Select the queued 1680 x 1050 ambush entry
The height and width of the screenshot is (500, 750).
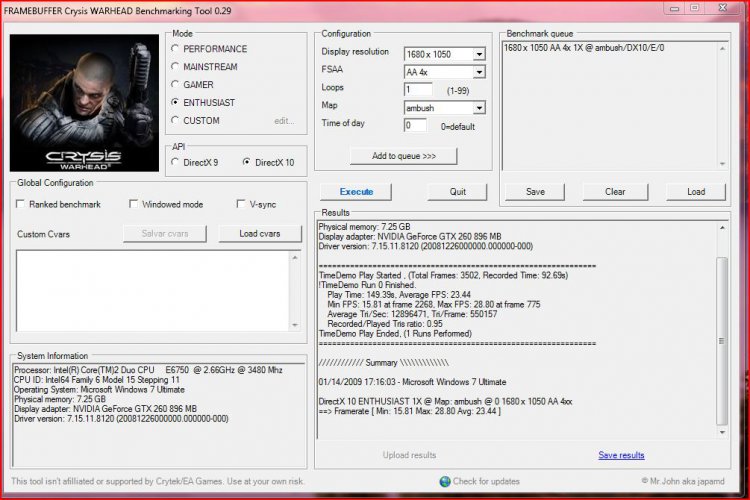point(584,48)
